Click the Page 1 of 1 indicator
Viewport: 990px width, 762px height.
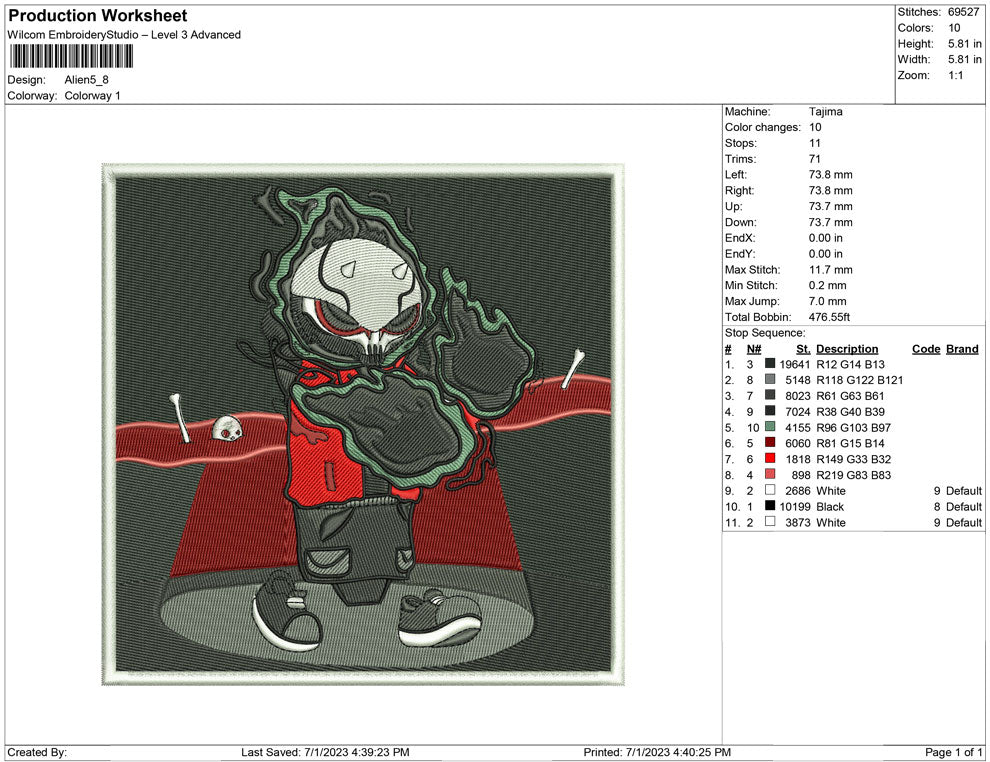click(953, 752)
